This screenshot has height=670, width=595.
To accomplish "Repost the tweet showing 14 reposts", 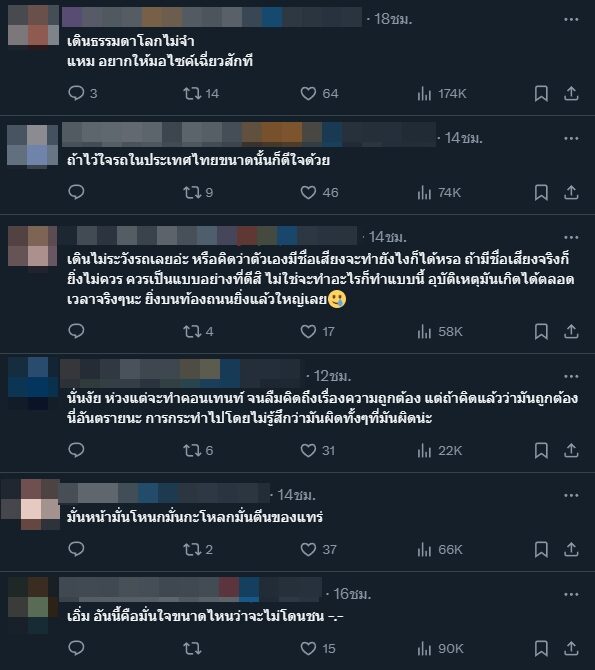I will coord(192,93).
